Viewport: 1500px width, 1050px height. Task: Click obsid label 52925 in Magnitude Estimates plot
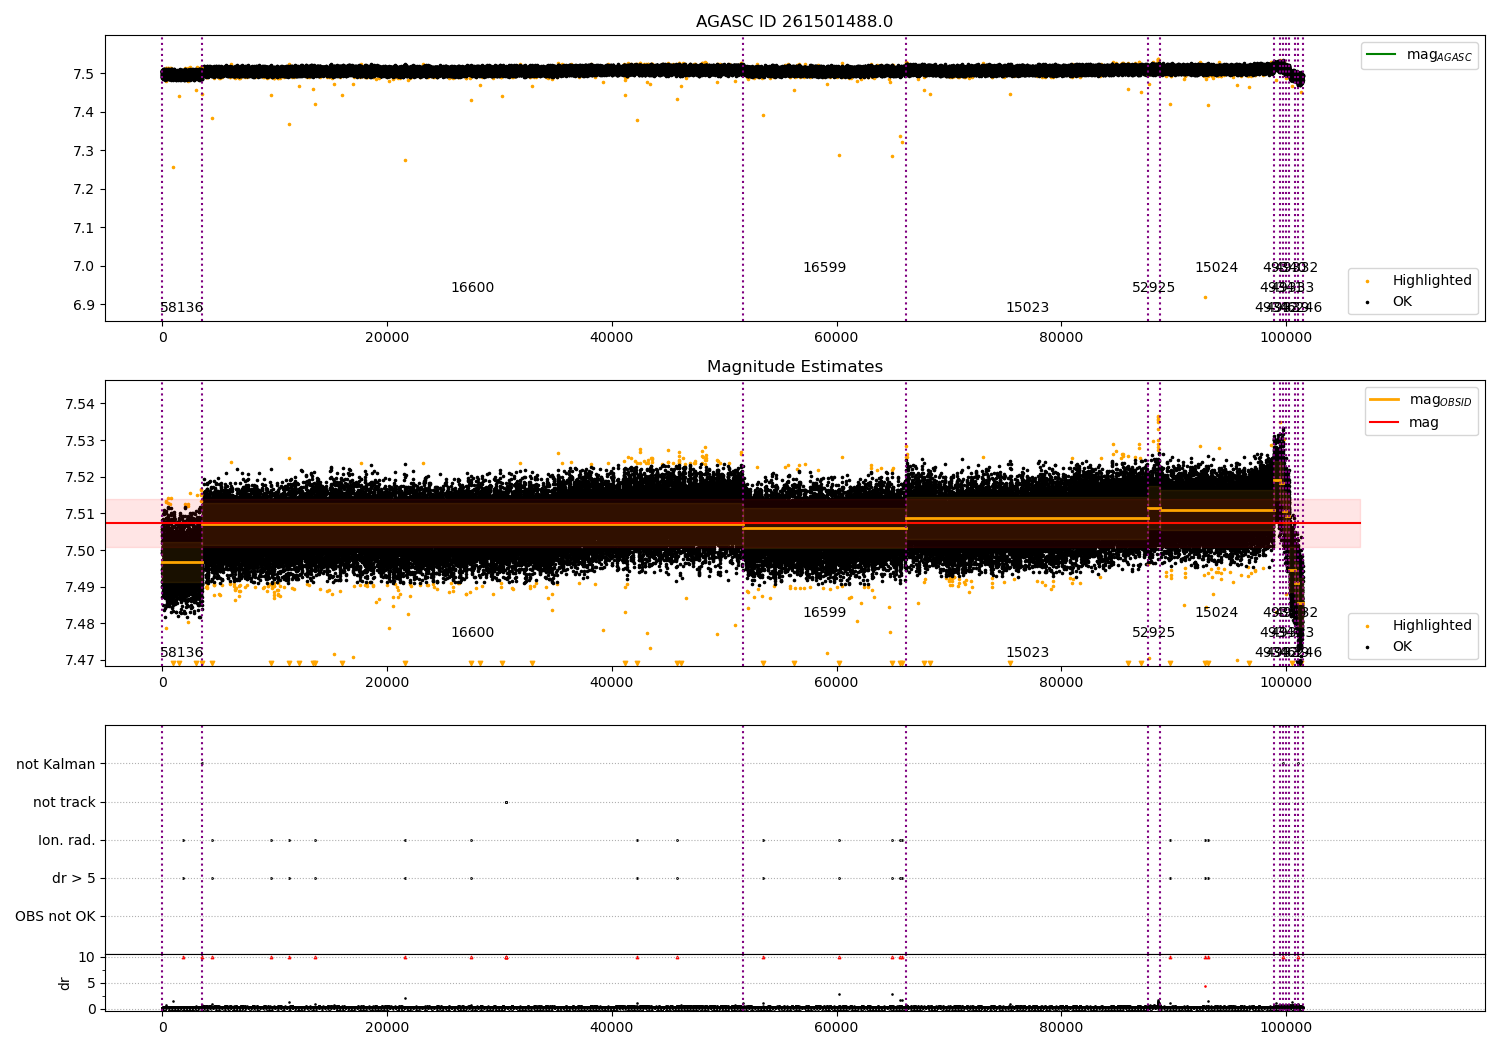[1153, 633]
